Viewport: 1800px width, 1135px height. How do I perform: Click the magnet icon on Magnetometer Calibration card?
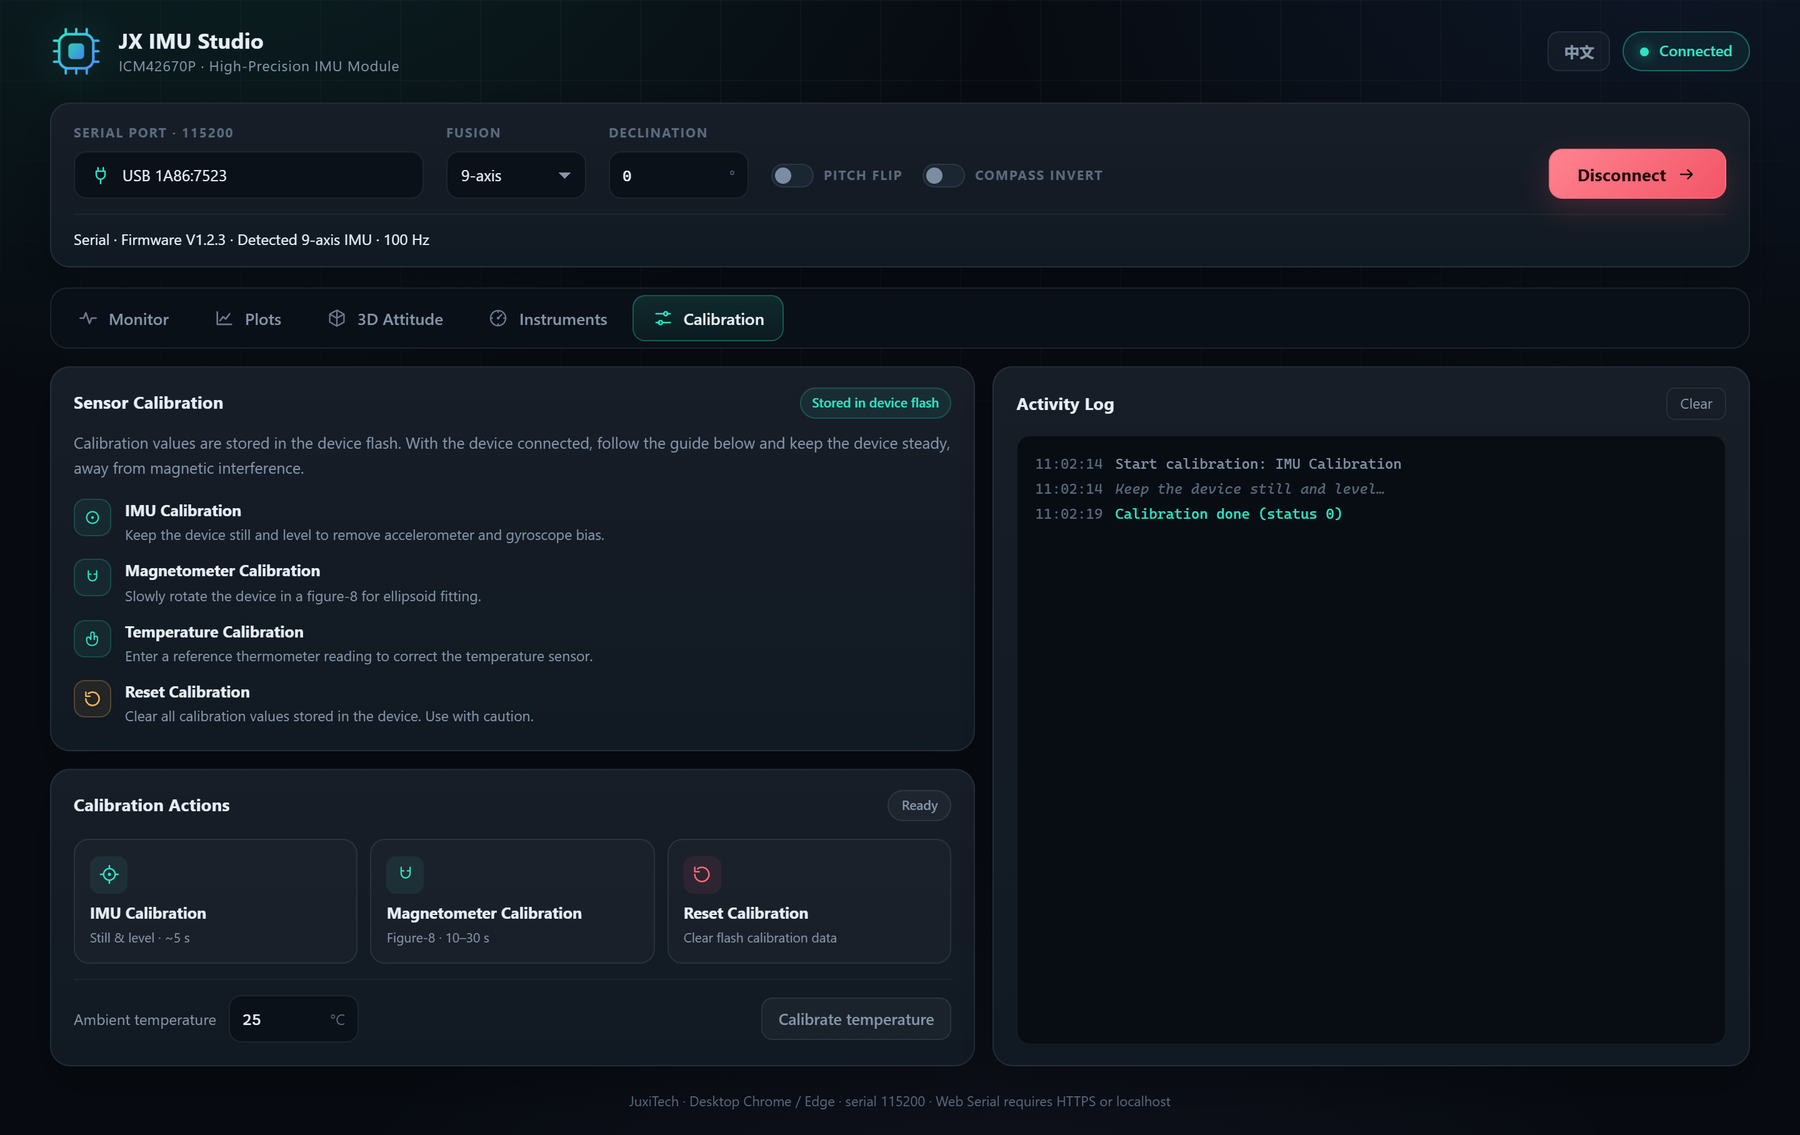[405, 874]
